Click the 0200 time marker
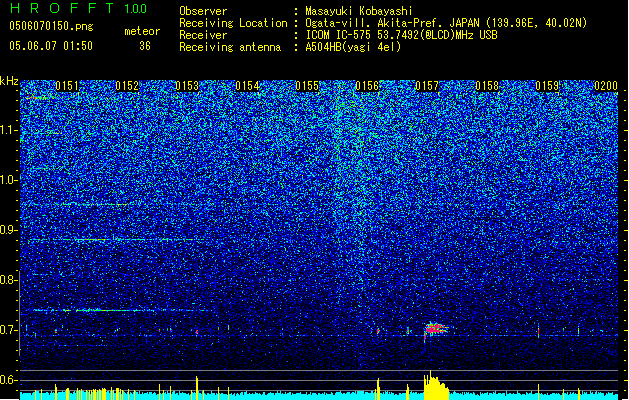 [x=606, y=86]
